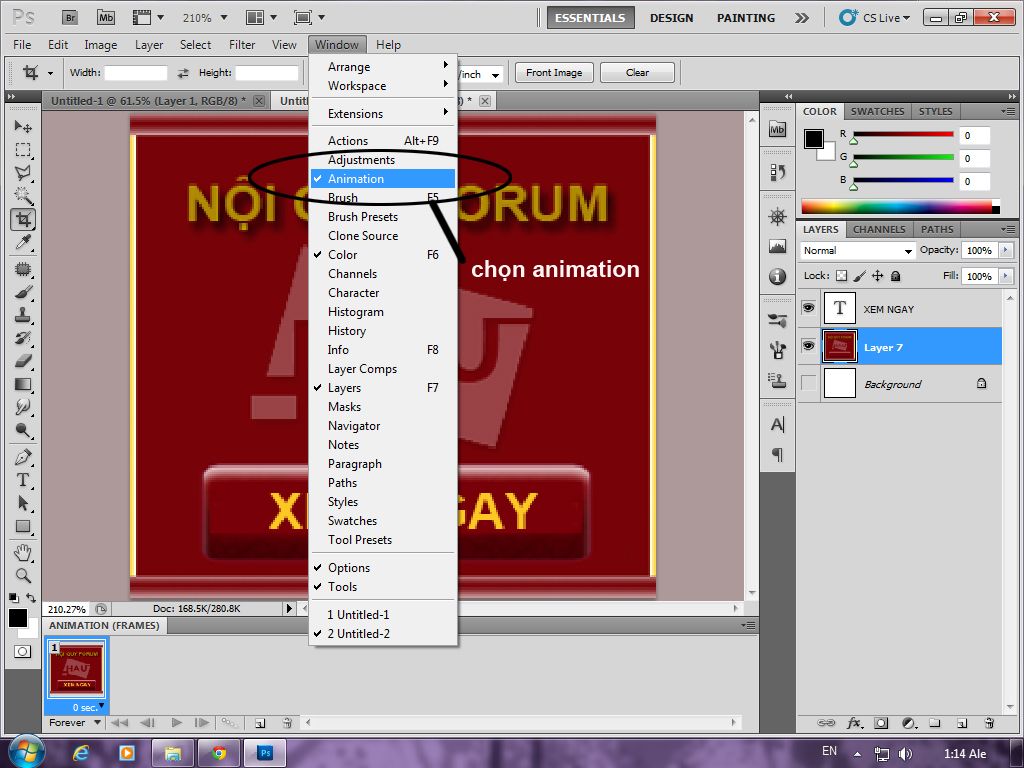The width and height of the screenshot is (1024, 768).
Task: Uncheck Layers in Window menu
Action: 383,387
